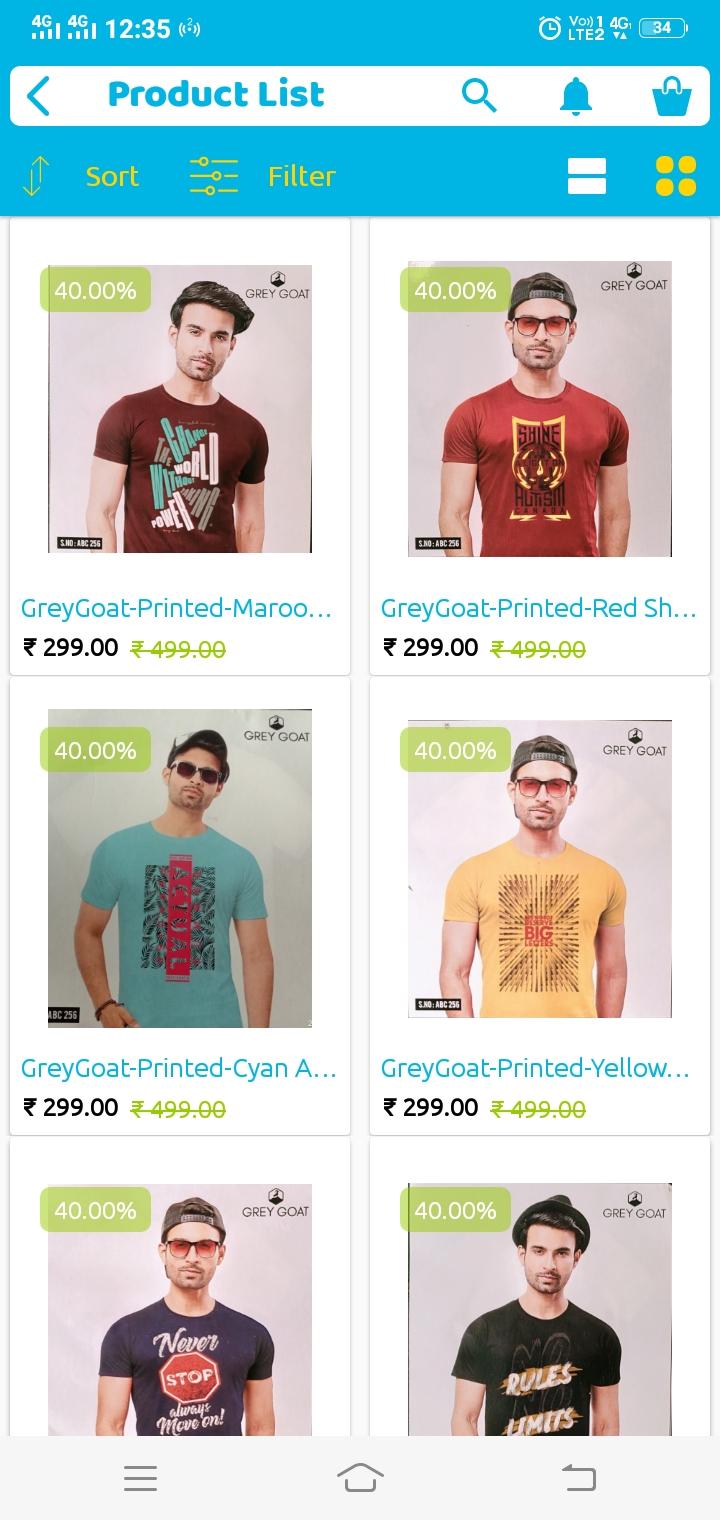The image size is (720, 1520).
Task: Open GreyGoat-Printed-Yellow product title
Action: click(535, 1068)
